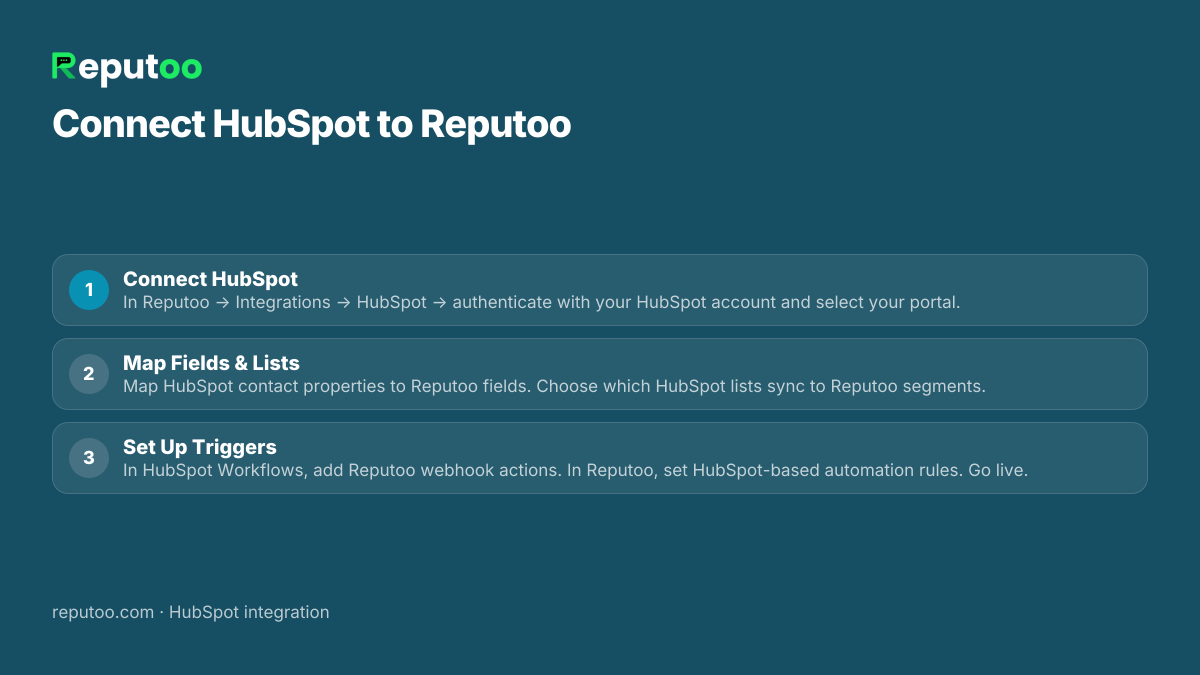Image resolution: width=1200 pixels, height=675 pixels.
Task: Select the step 1 number badge
Action: tap(89, 290)
